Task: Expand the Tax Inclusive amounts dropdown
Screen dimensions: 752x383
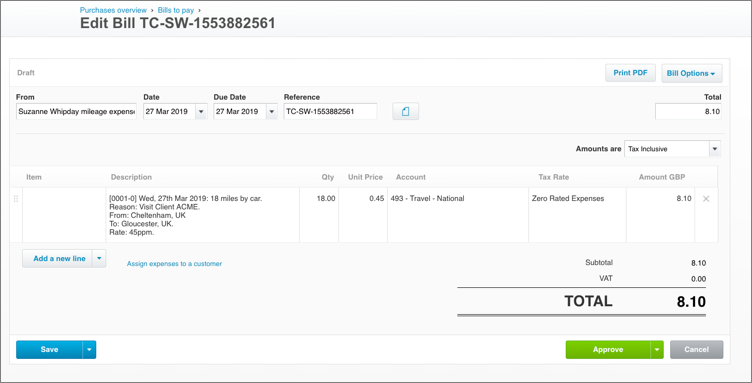Action: (715, 149)
